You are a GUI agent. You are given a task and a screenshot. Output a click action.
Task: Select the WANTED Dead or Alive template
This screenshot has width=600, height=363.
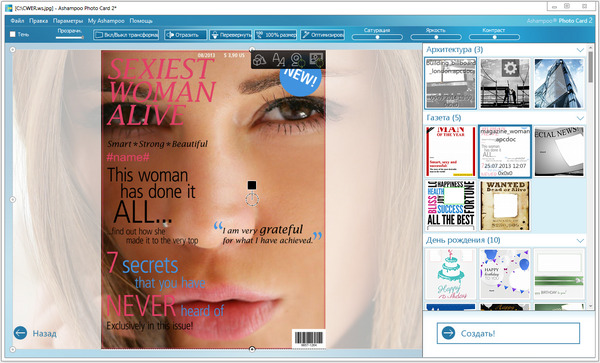pos(505,205)
